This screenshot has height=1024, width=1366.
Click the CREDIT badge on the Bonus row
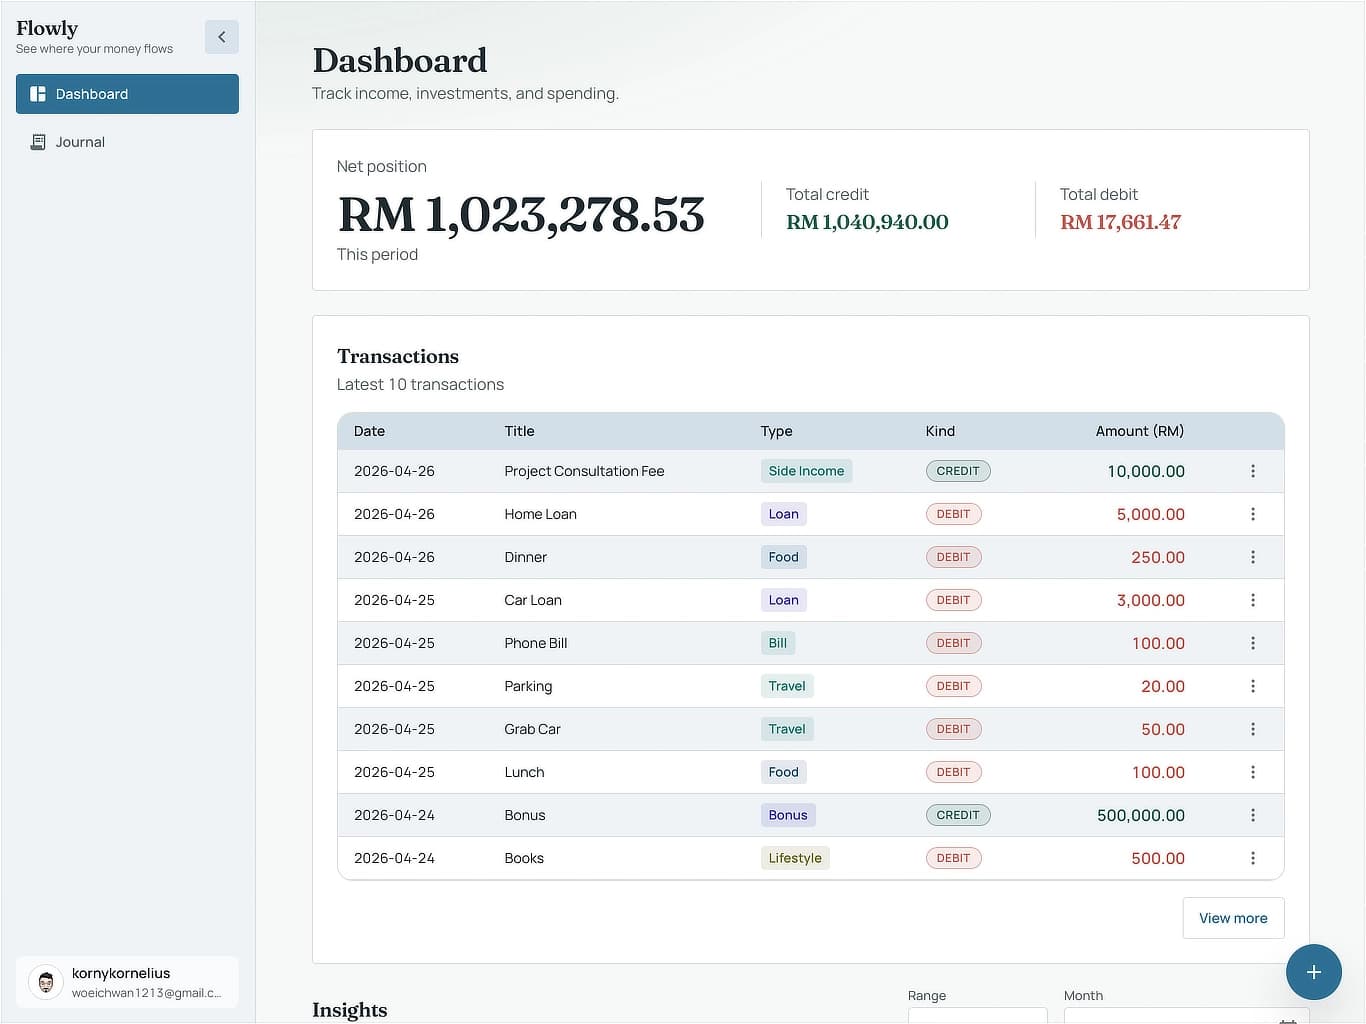point(957,815)
